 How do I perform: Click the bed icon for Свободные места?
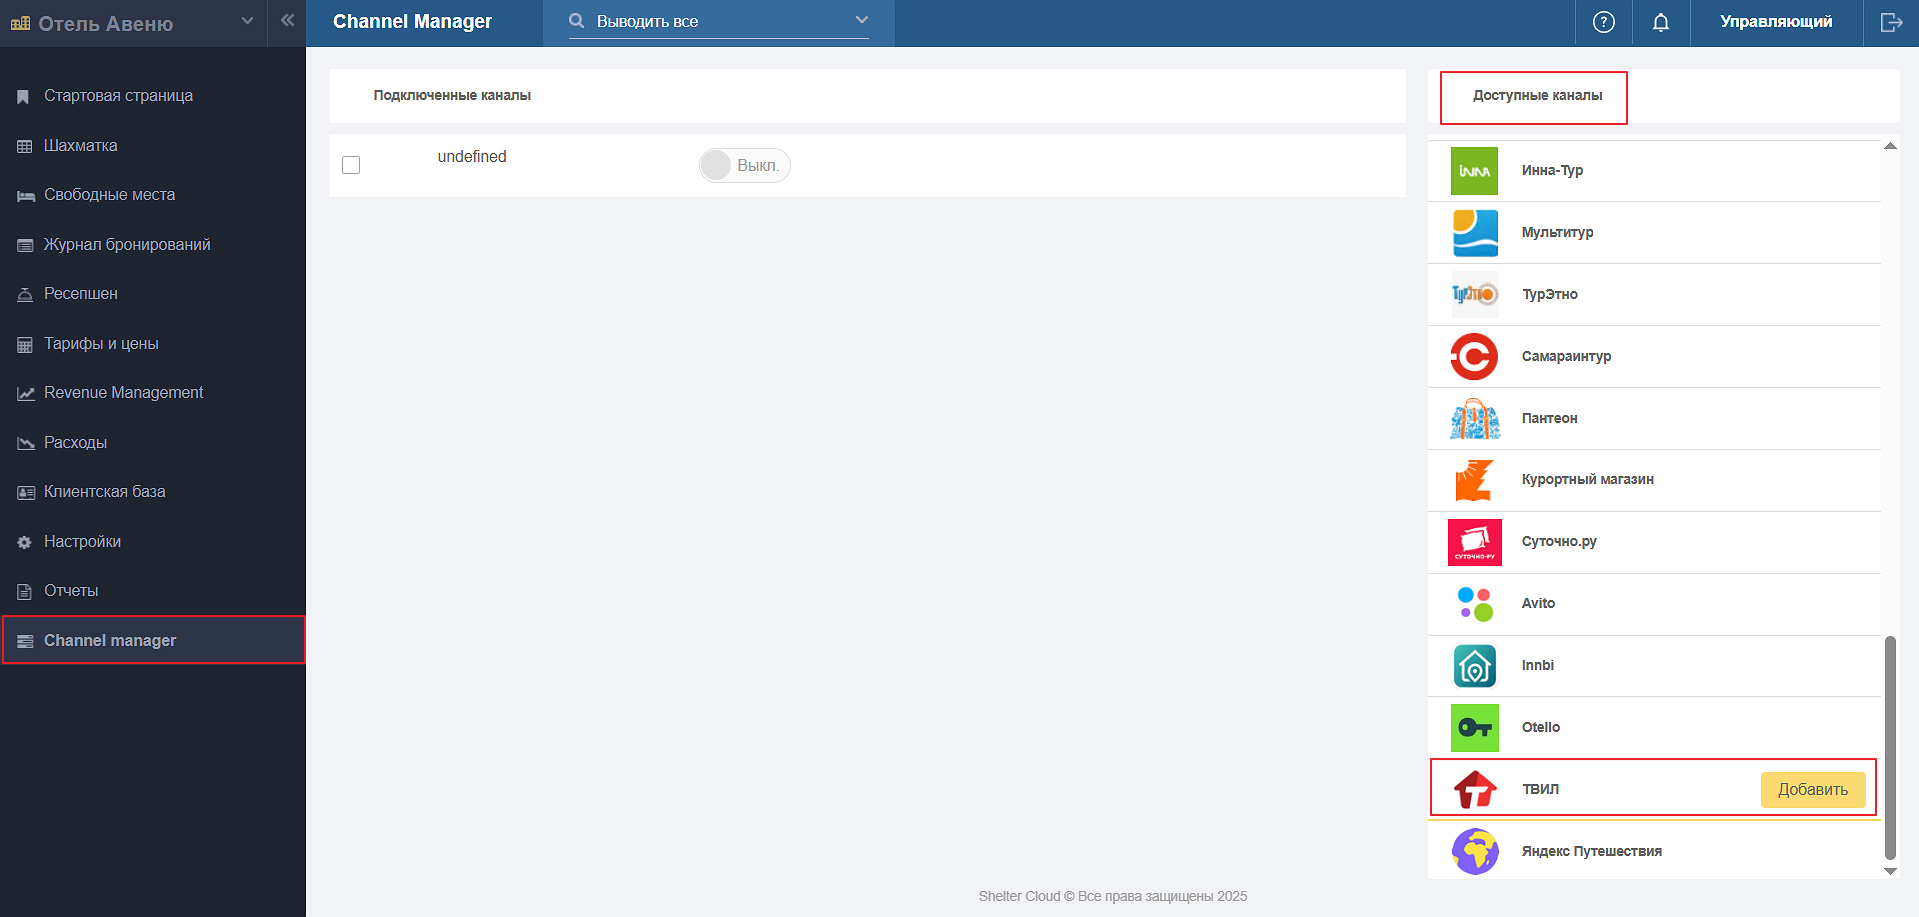click(x=25, y=196)
